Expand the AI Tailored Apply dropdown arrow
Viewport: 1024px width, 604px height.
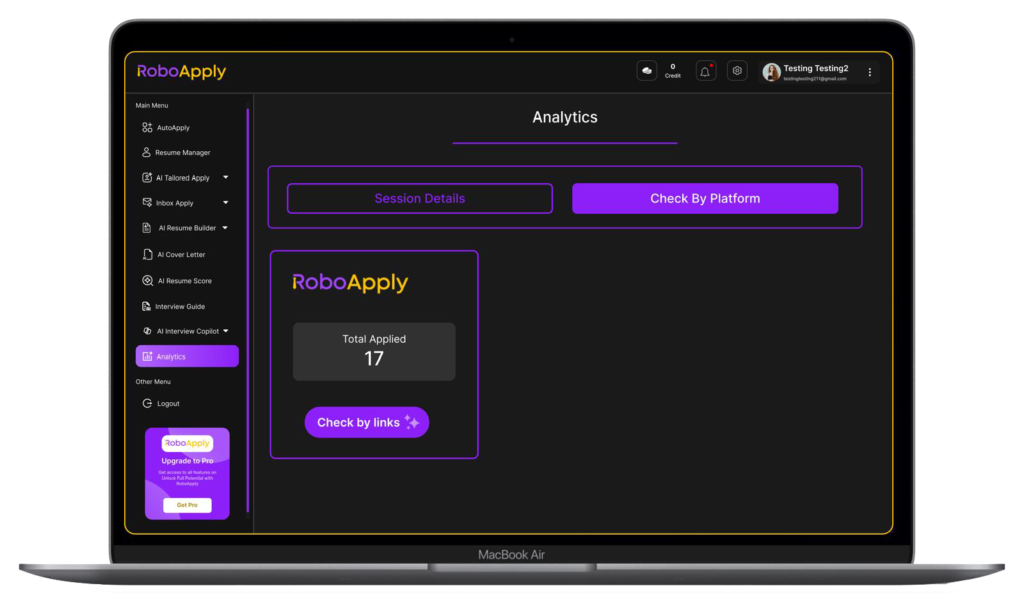(225, 178)
